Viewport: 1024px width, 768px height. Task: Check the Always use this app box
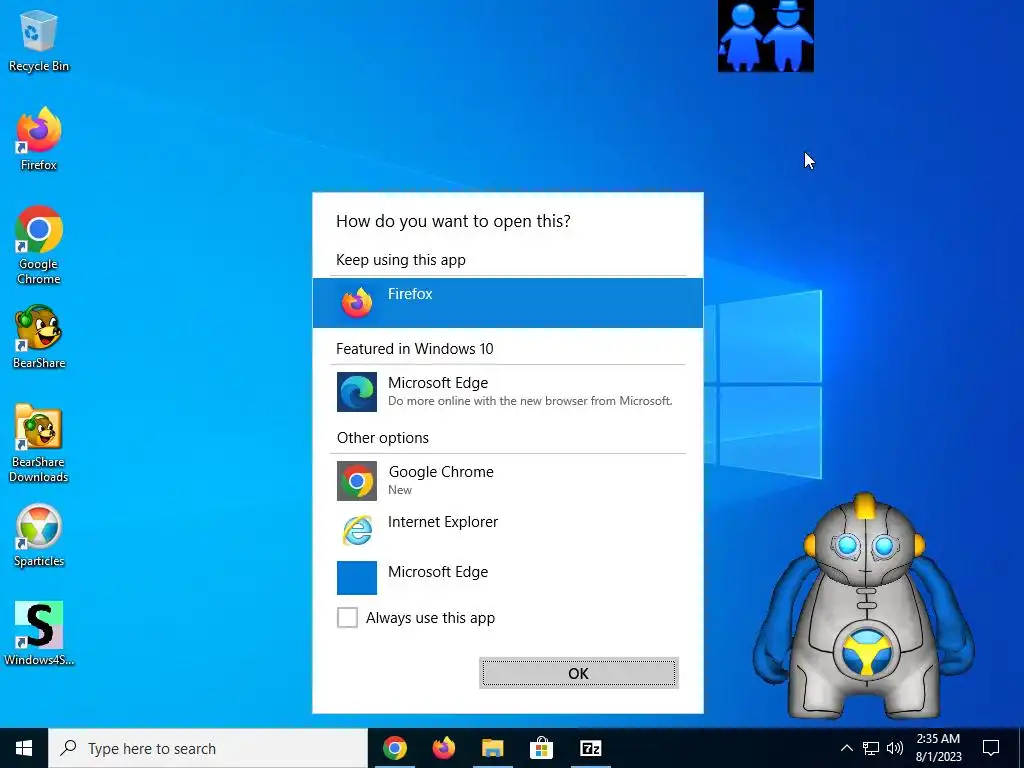coord(347,617)
